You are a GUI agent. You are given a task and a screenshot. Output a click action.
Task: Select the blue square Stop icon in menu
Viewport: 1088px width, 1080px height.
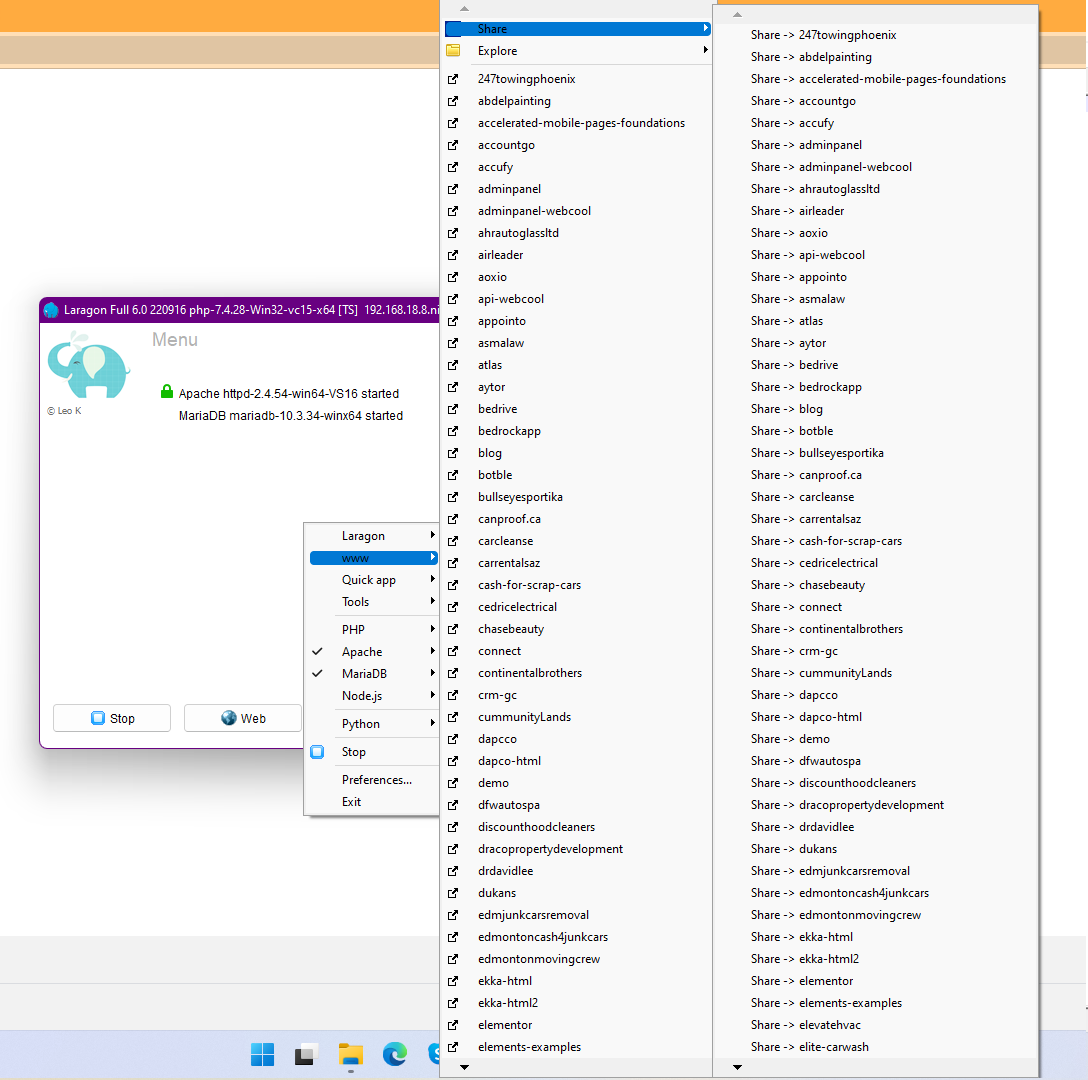pos(317,752)
